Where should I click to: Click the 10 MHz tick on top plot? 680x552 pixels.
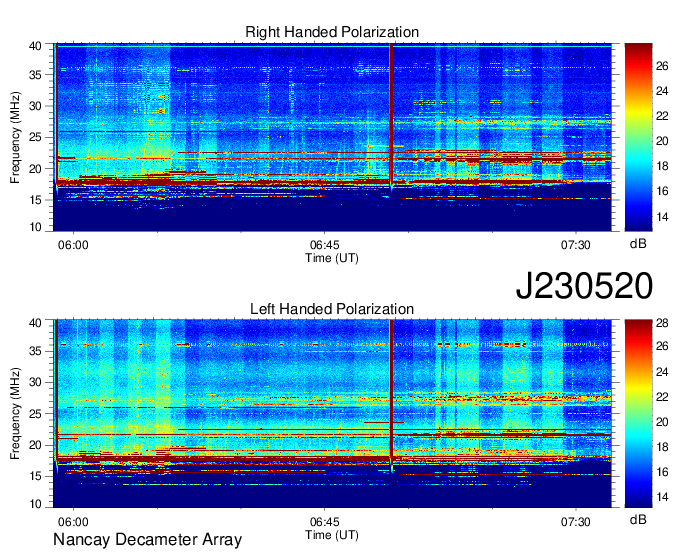tap(35, 227)
